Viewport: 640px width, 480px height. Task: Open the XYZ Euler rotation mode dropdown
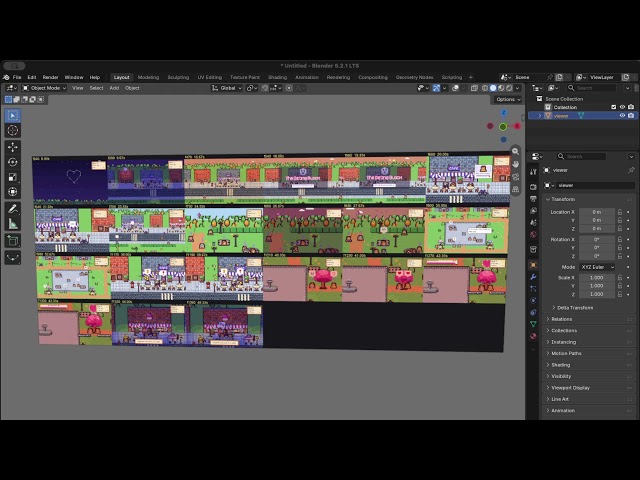[598, 267]
